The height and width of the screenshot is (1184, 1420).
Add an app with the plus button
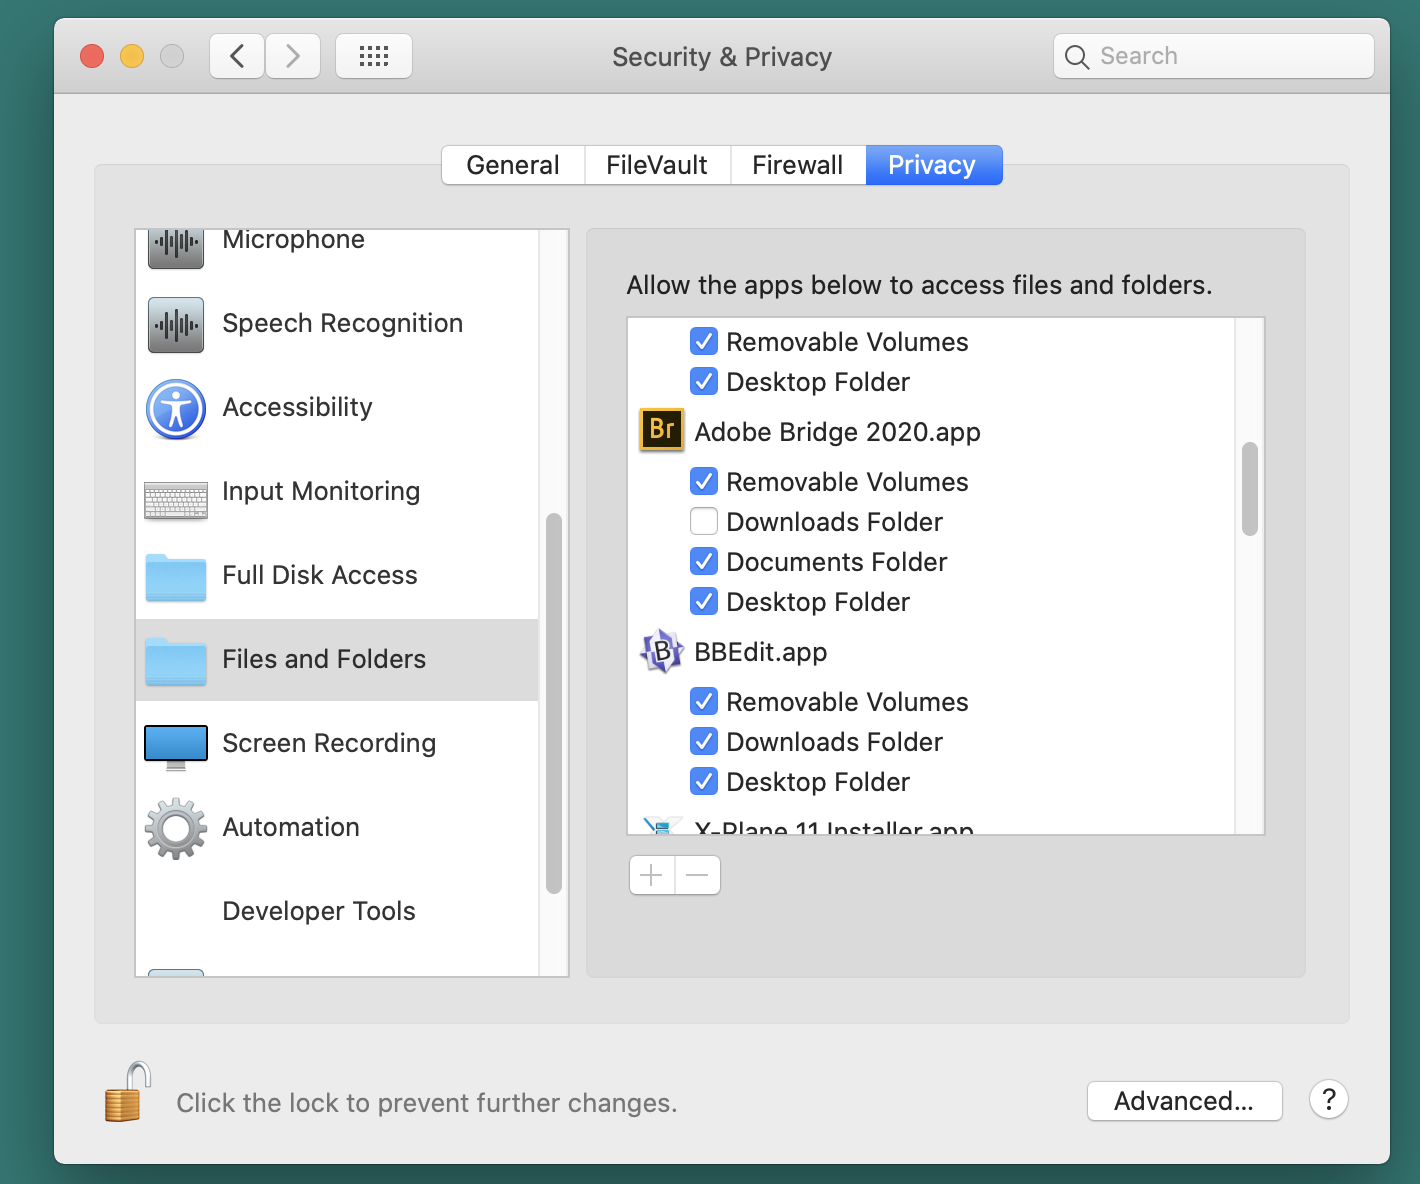click(652, 875)
